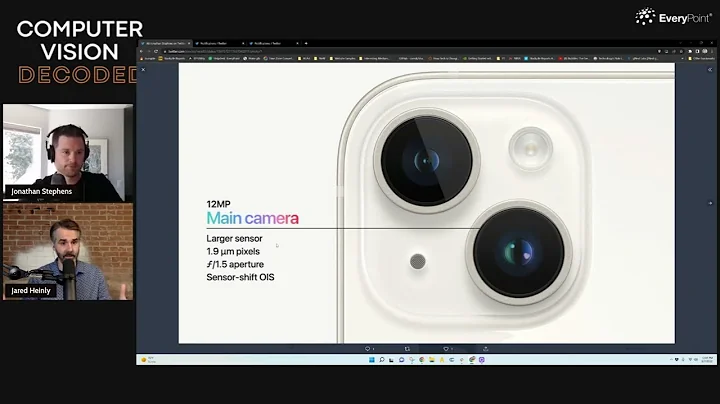This screenshot has width=720, height=404.
Task: Open a new browser tab with plus
Action: click(306, 43)
